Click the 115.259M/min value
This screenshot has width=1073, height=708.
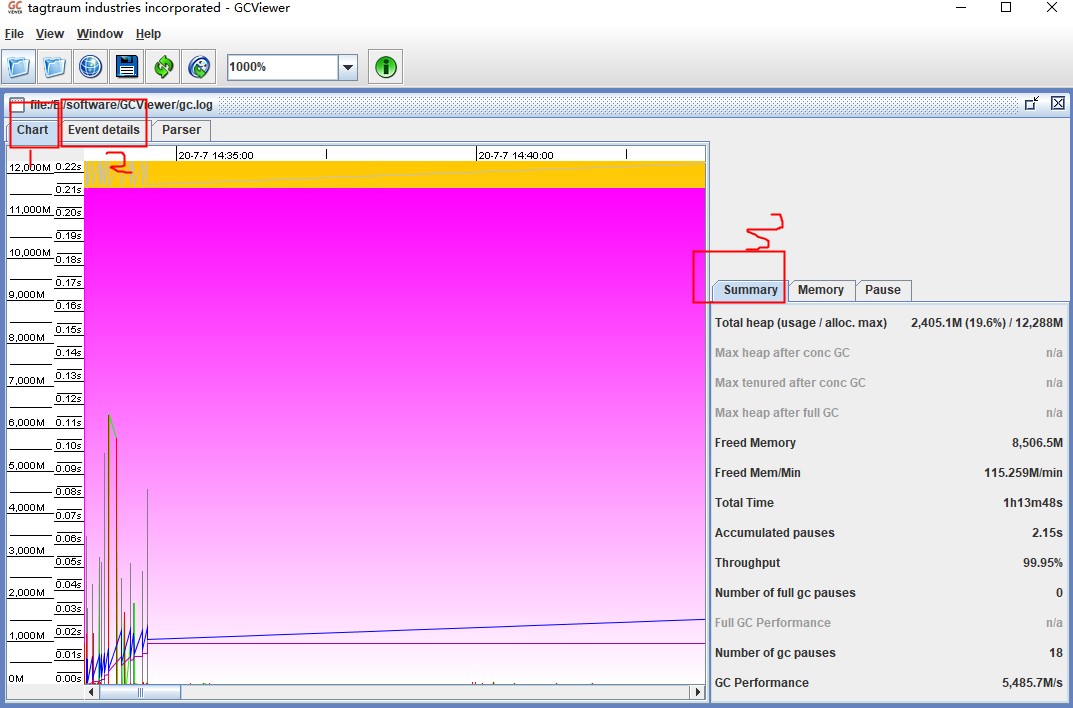pos(1023,473)
